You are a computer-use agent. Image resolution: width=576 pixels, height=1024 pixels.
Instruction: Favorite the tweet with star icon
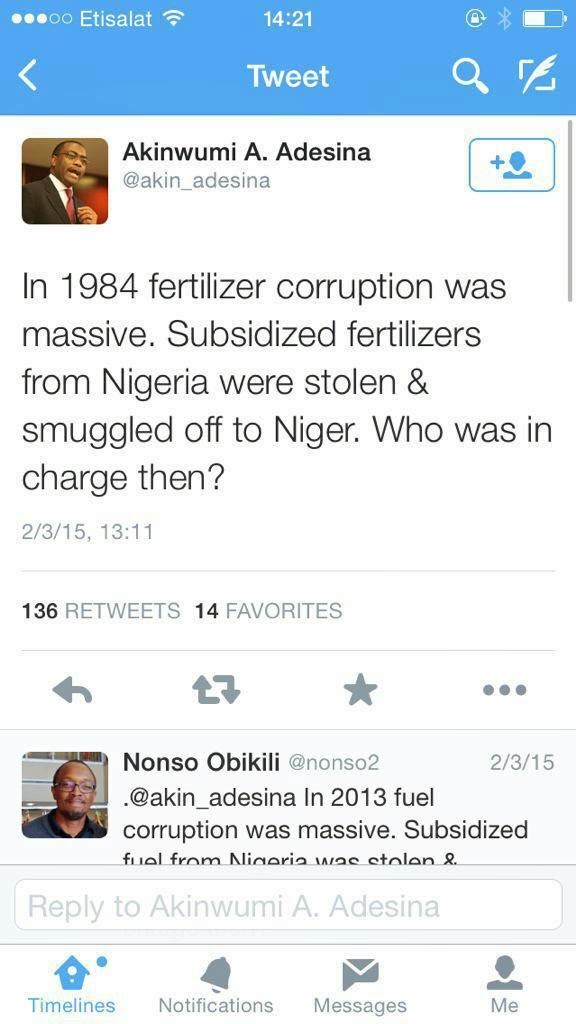click(361, 690)
